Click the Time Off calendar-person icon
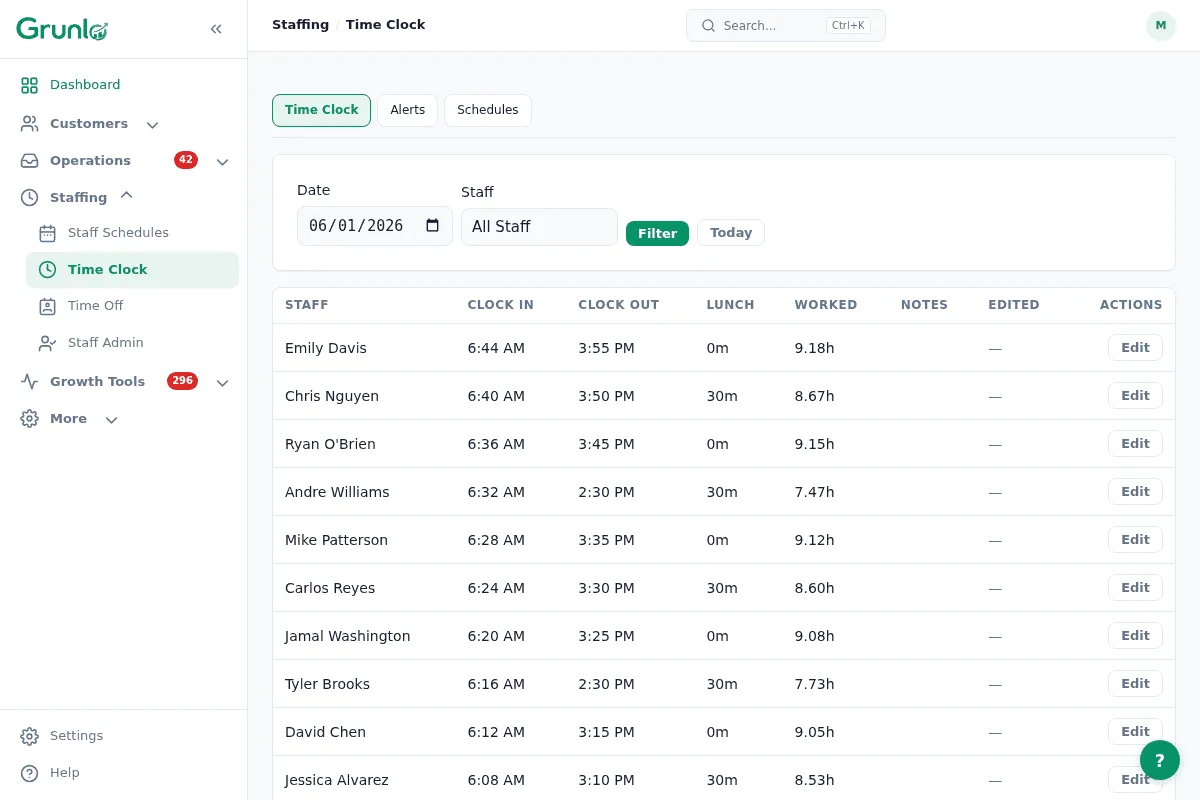The image size is (1200, 800). pos(47,306)
